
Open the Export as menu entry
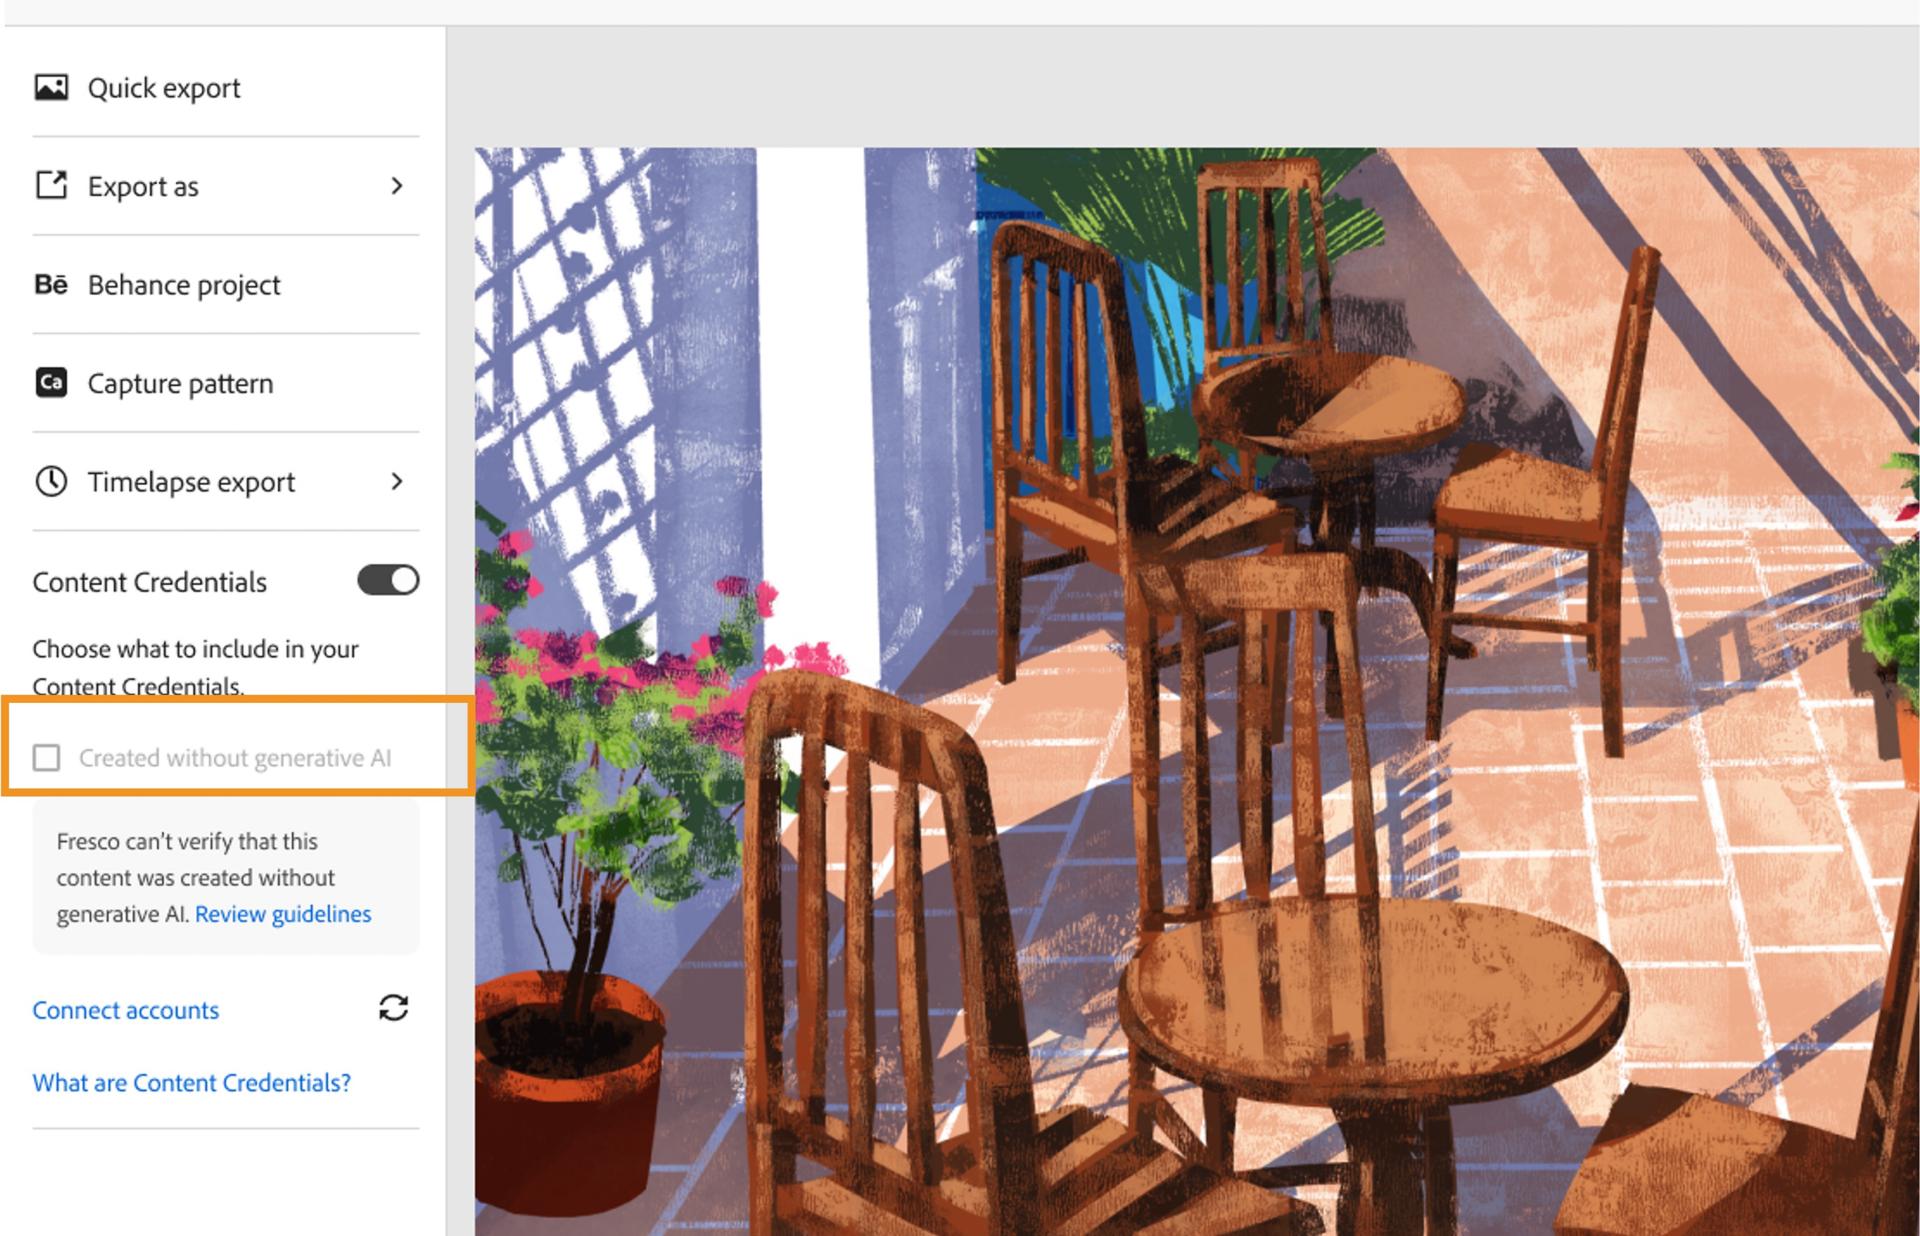click(142, 186)
